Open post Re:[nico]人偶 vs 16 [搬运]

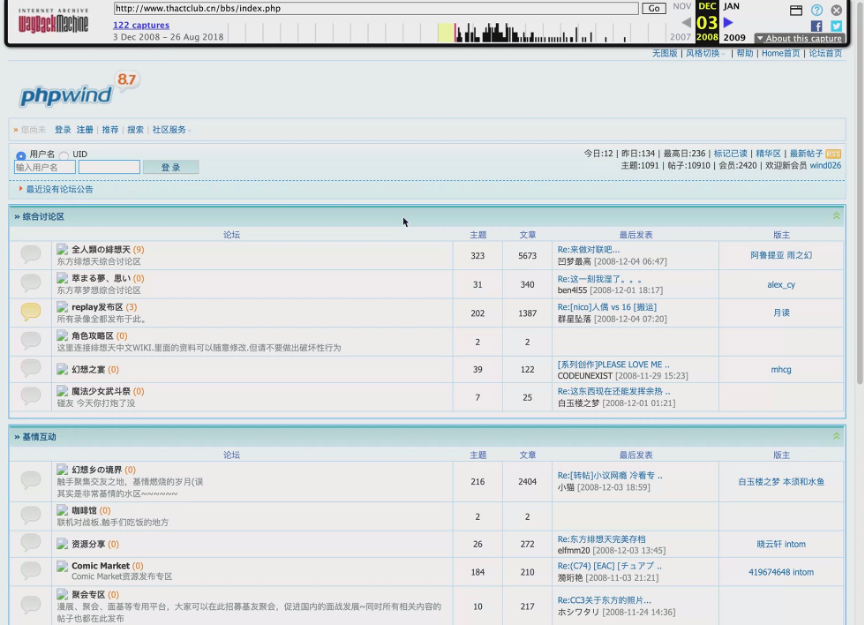(x=607, y=307)
